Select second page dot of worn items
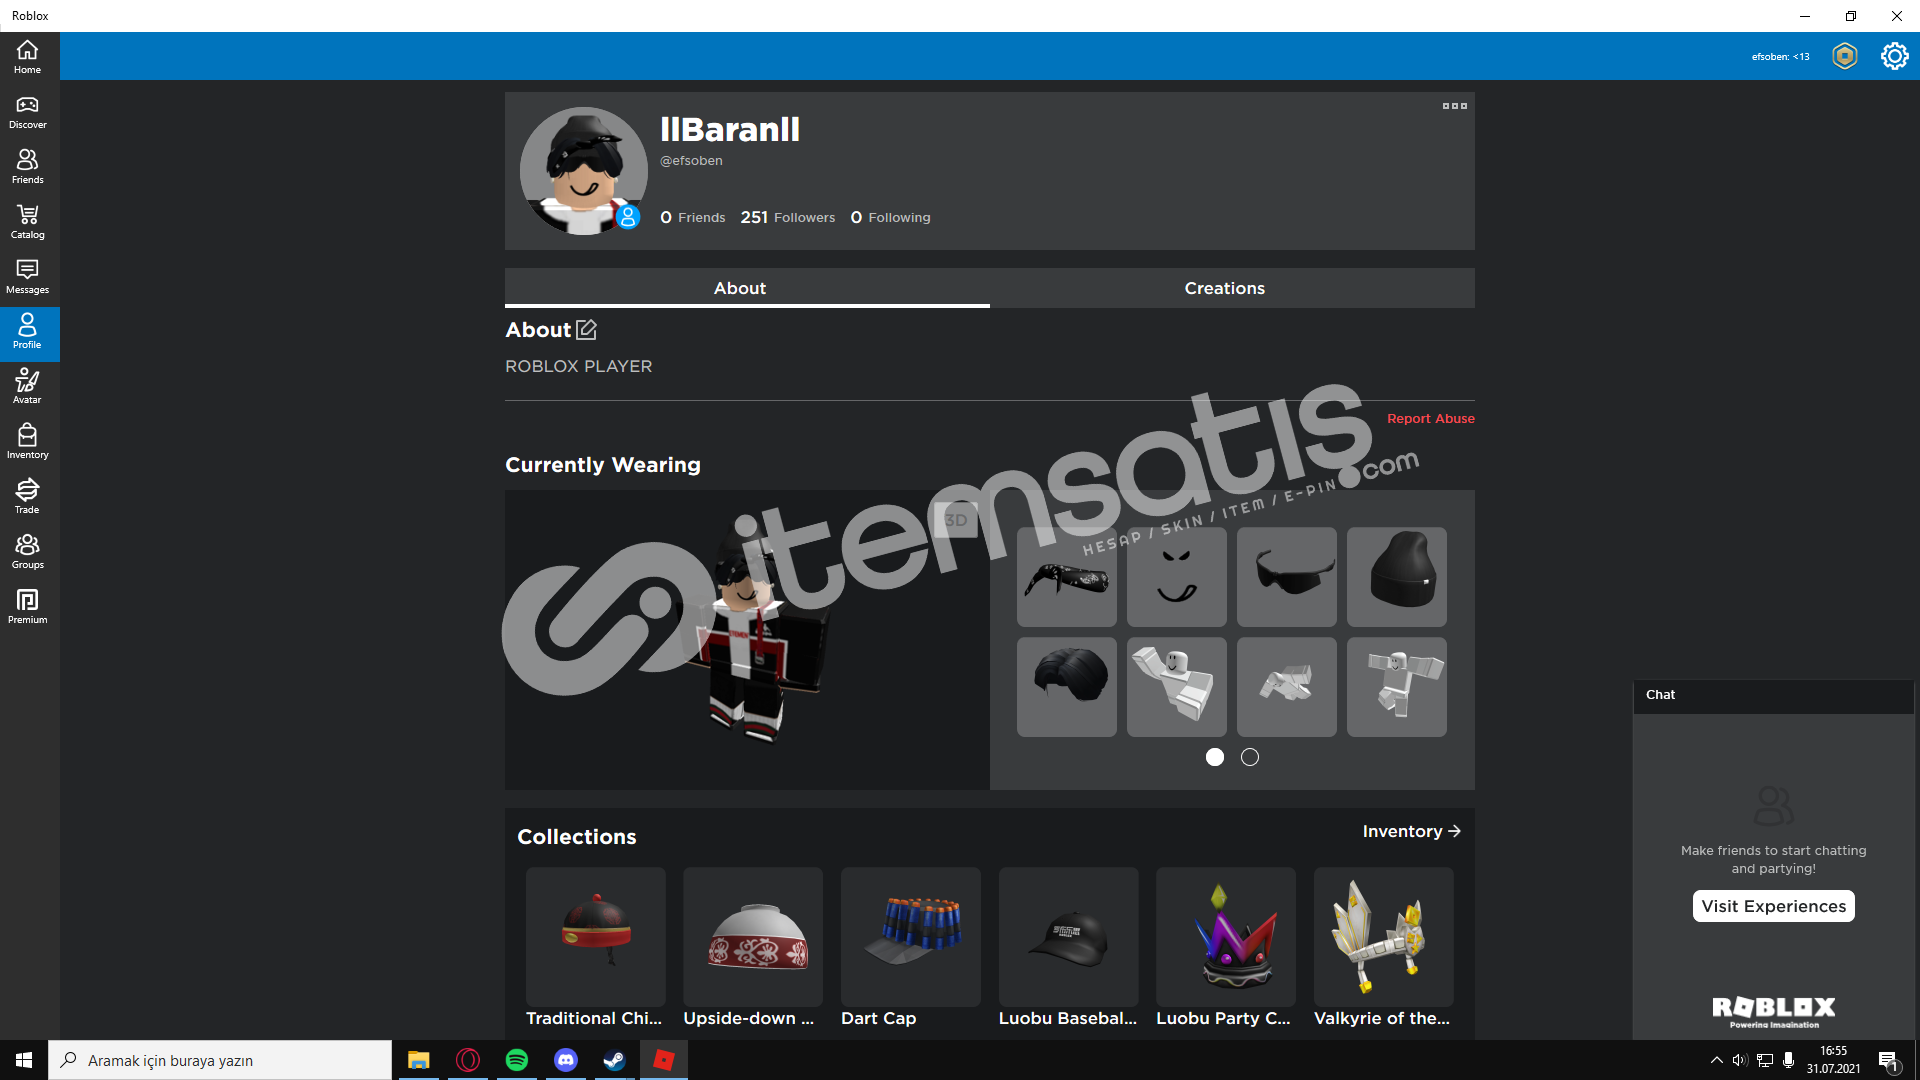This screenshot has width=1920, height=1080. (x=1250, y=757)
